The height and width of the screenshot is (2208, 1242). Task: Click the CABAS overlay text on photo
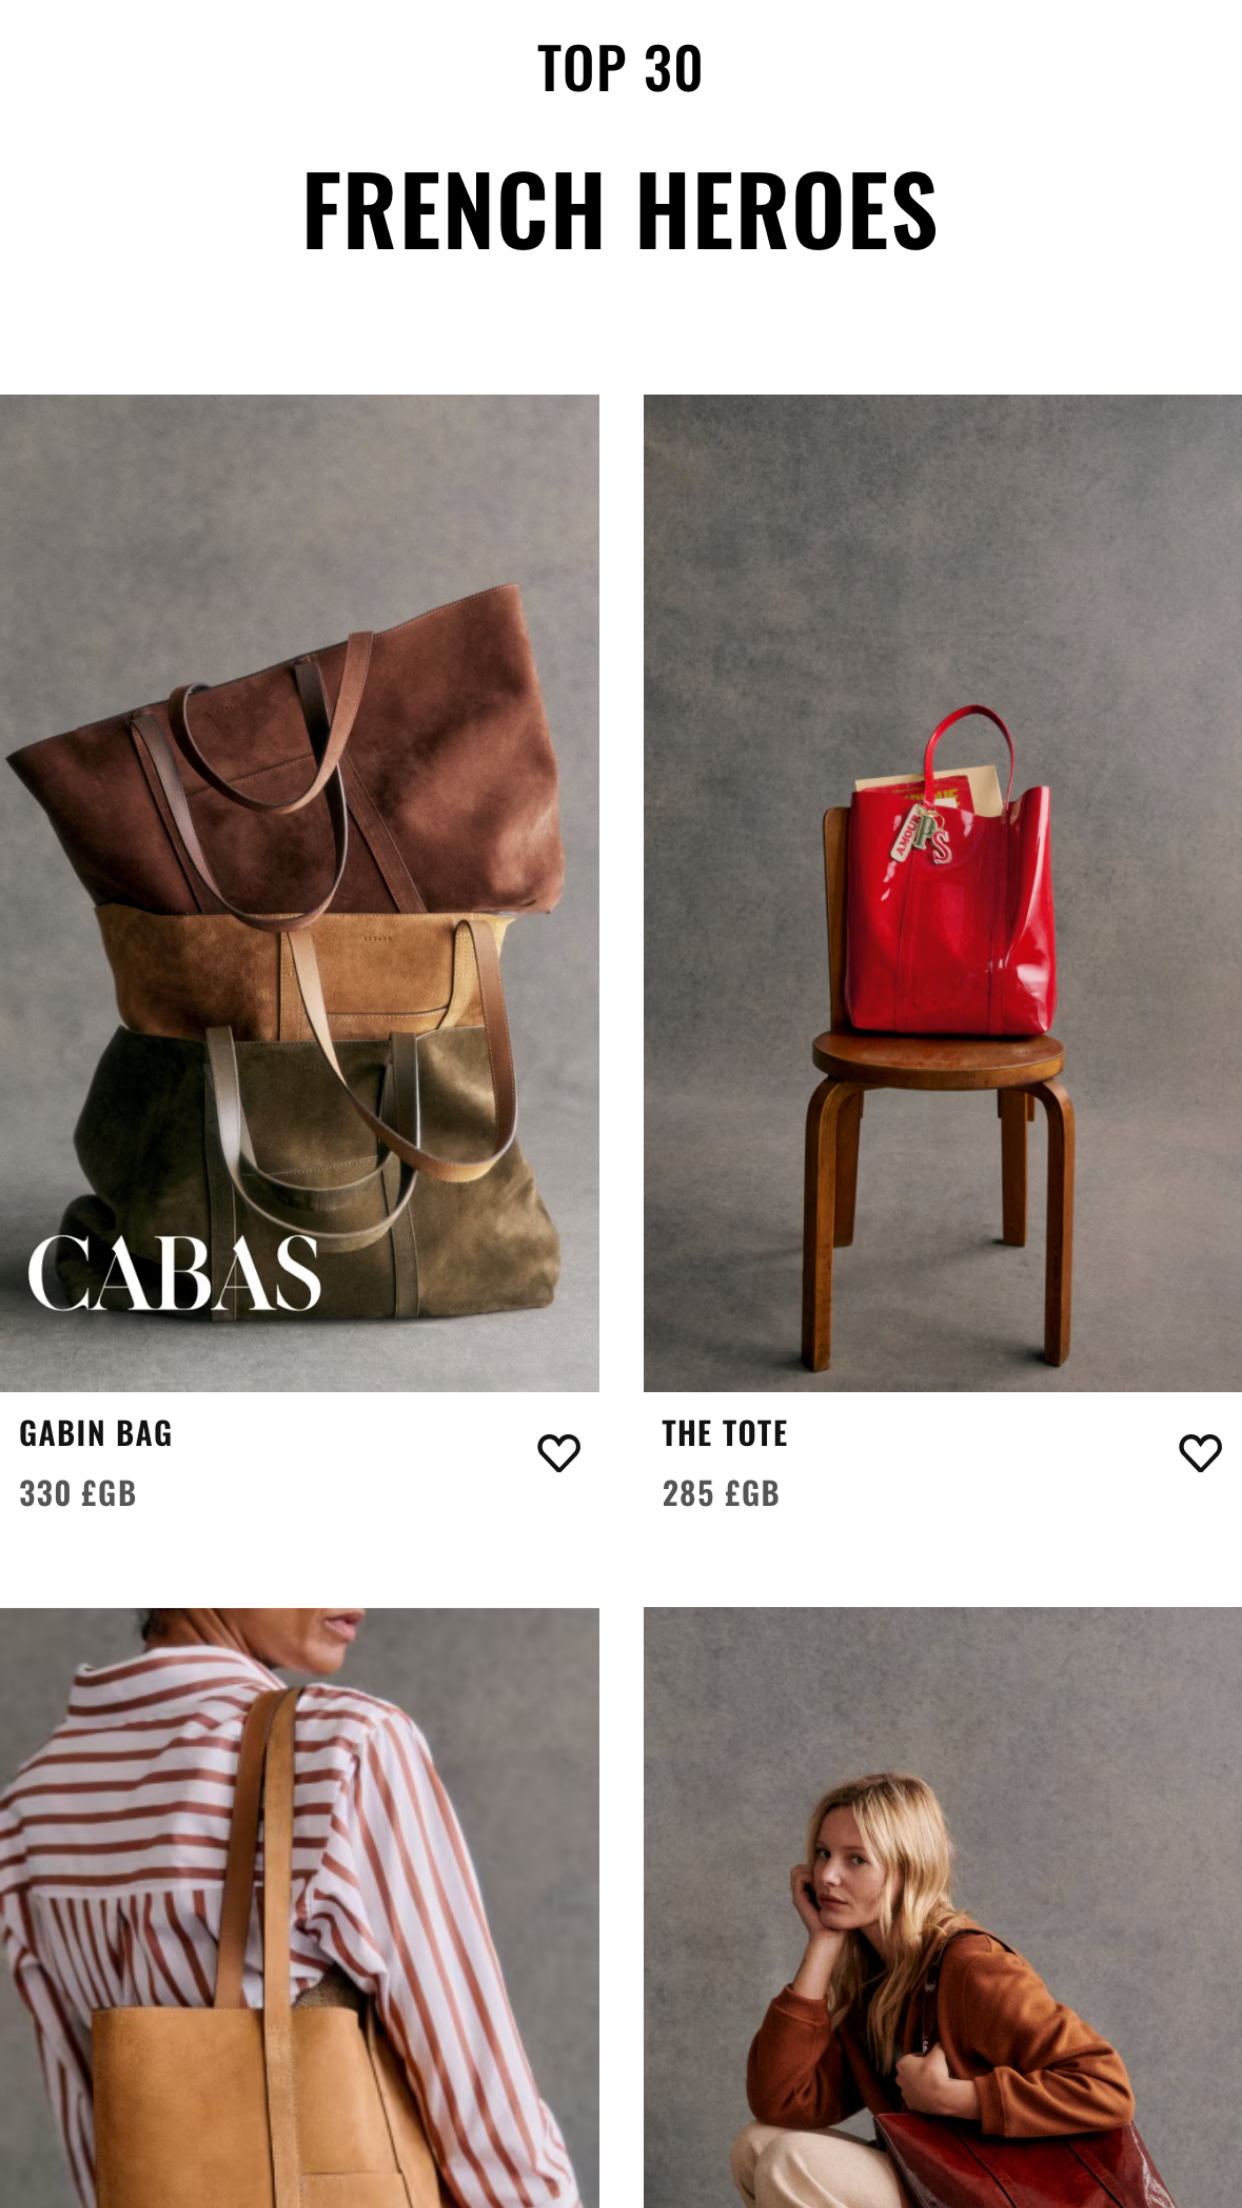coord(174,1272)
